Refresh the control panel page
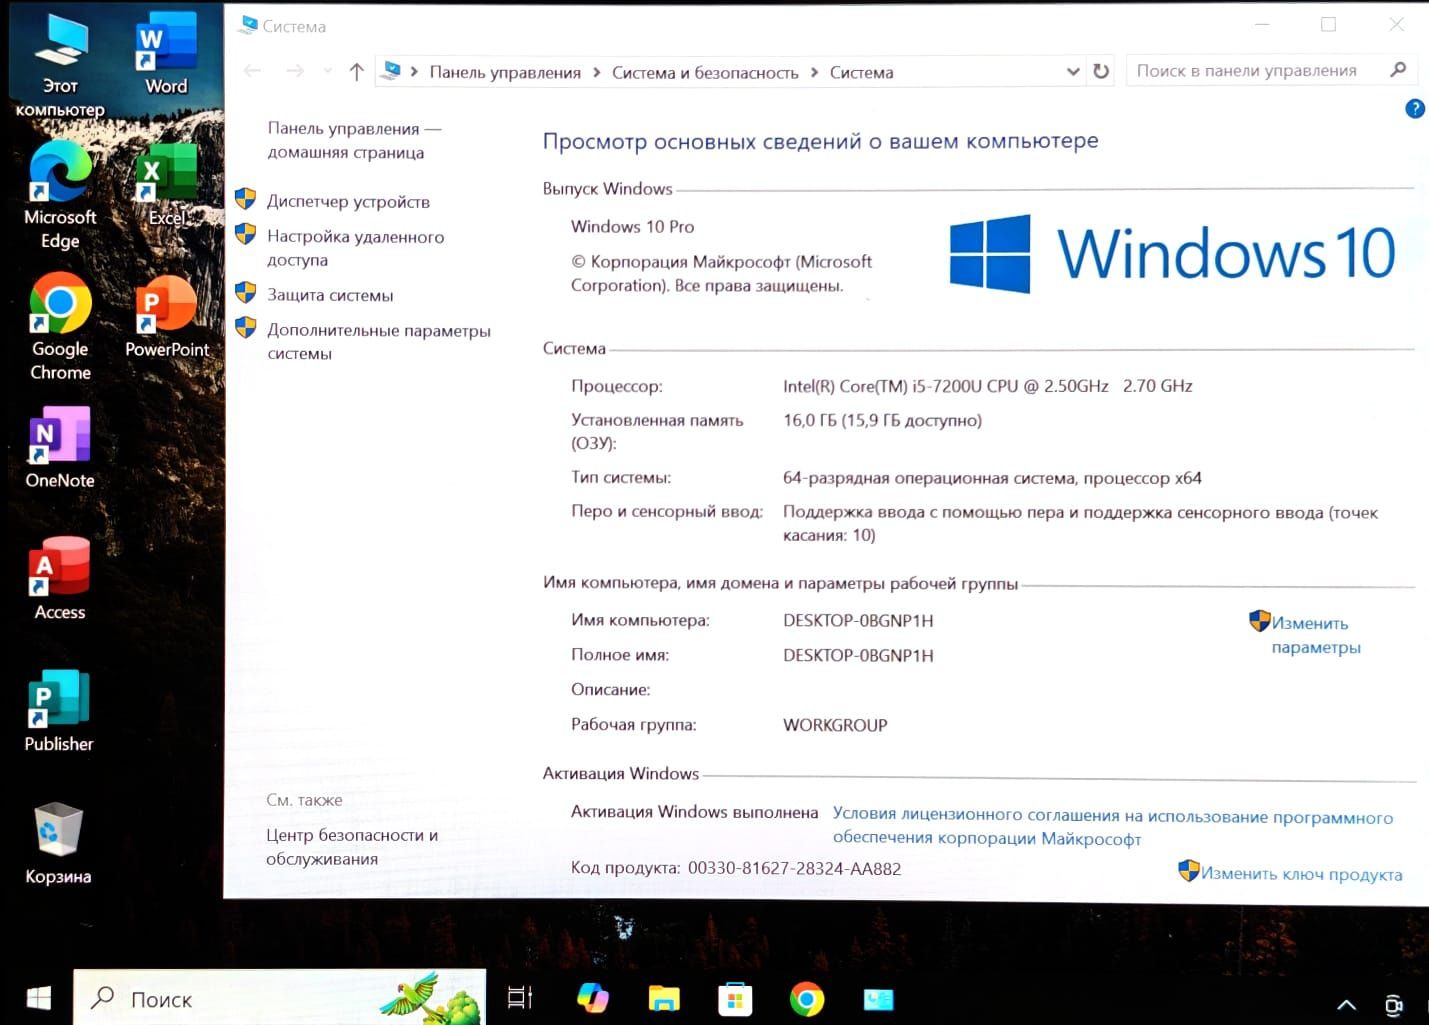The width and height of the screenshot is (1429, 1025). [1101, 71]
